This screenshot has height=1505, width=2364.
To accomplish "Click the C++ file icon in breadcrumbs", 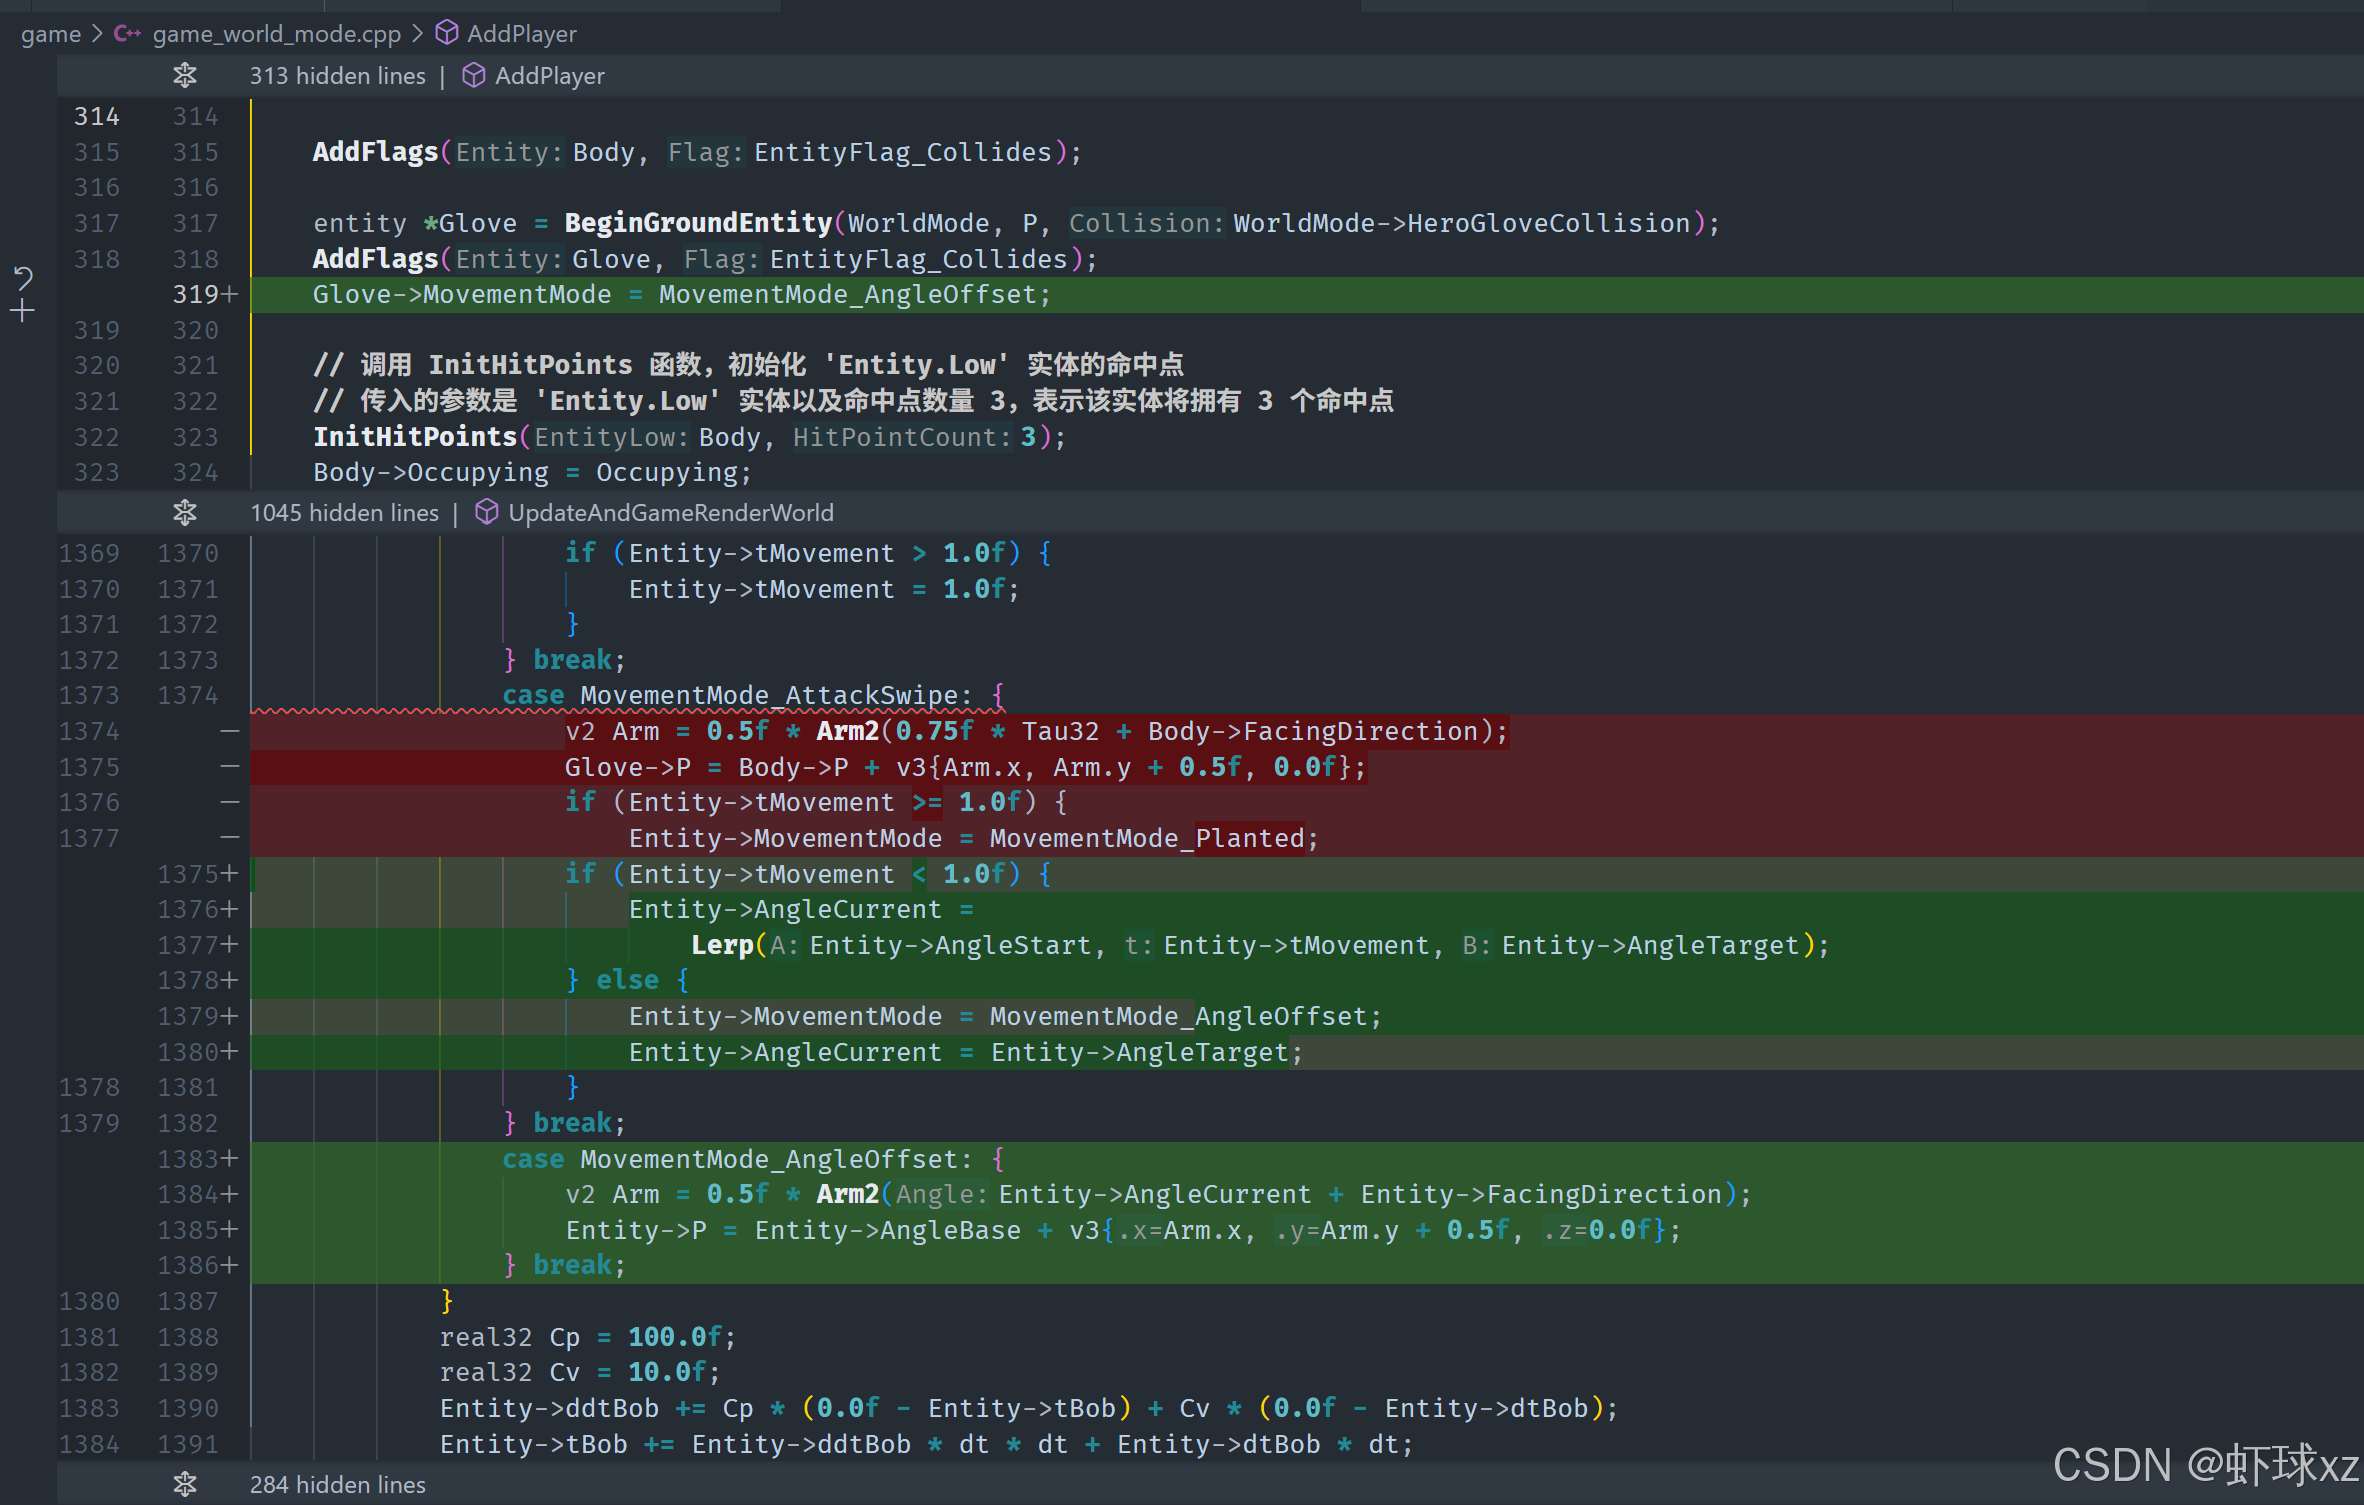I will point(127,34).
